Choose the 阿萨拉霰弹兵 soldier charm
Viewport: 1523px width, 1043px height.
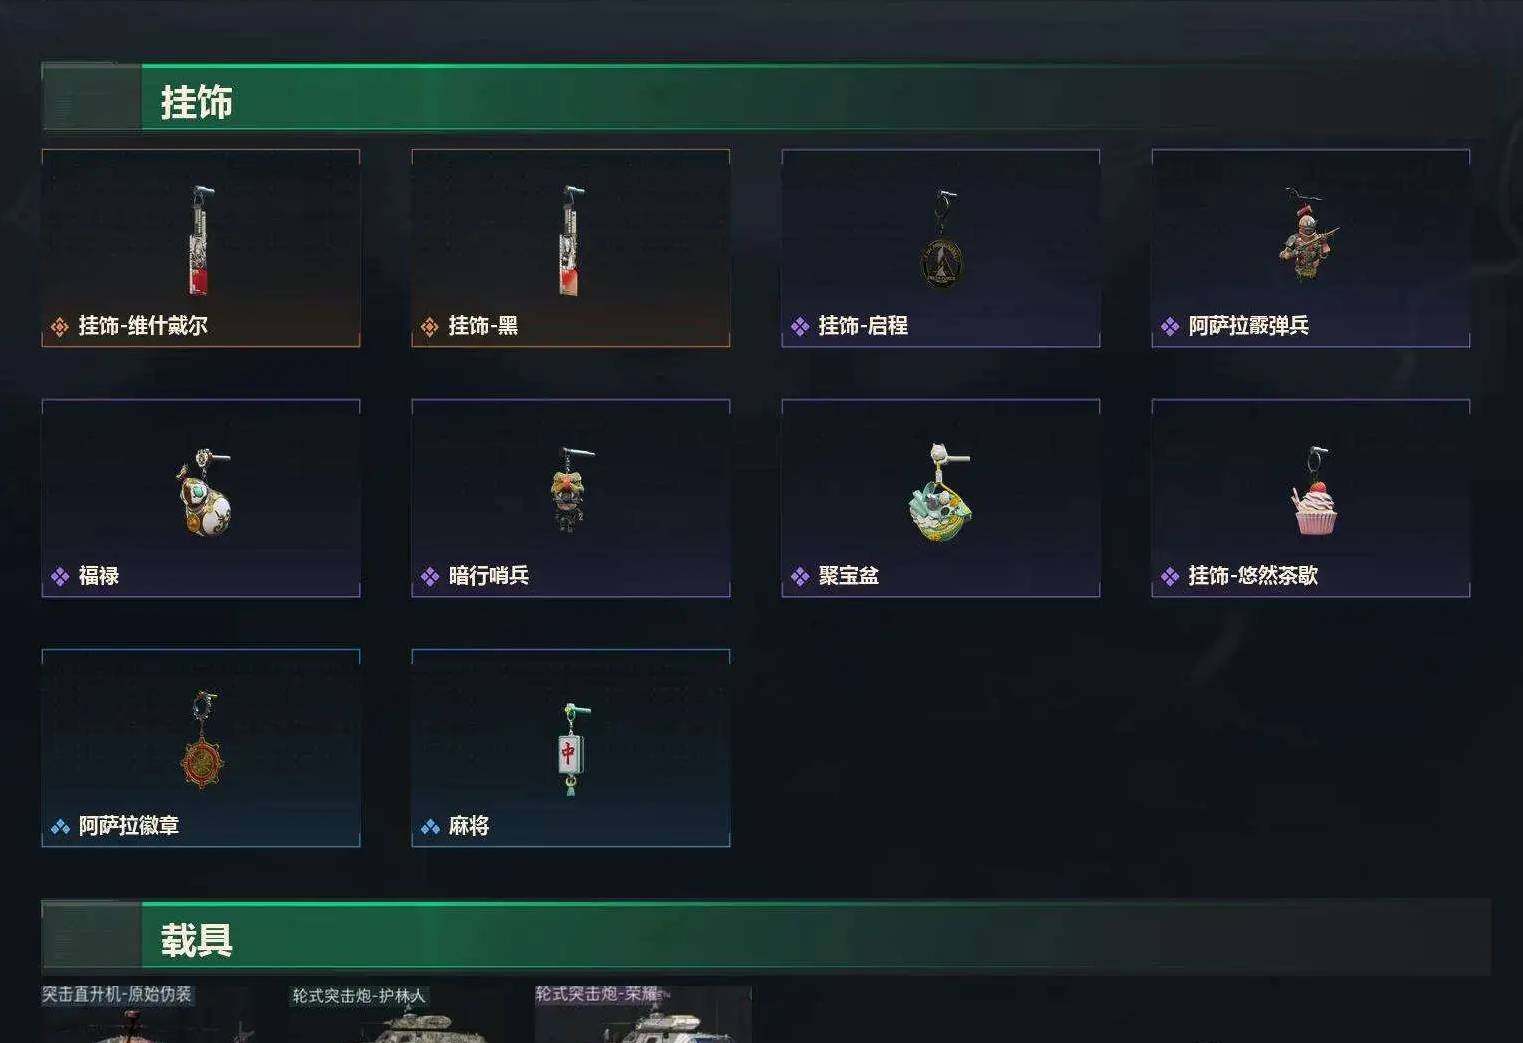tap(1309, 236)
